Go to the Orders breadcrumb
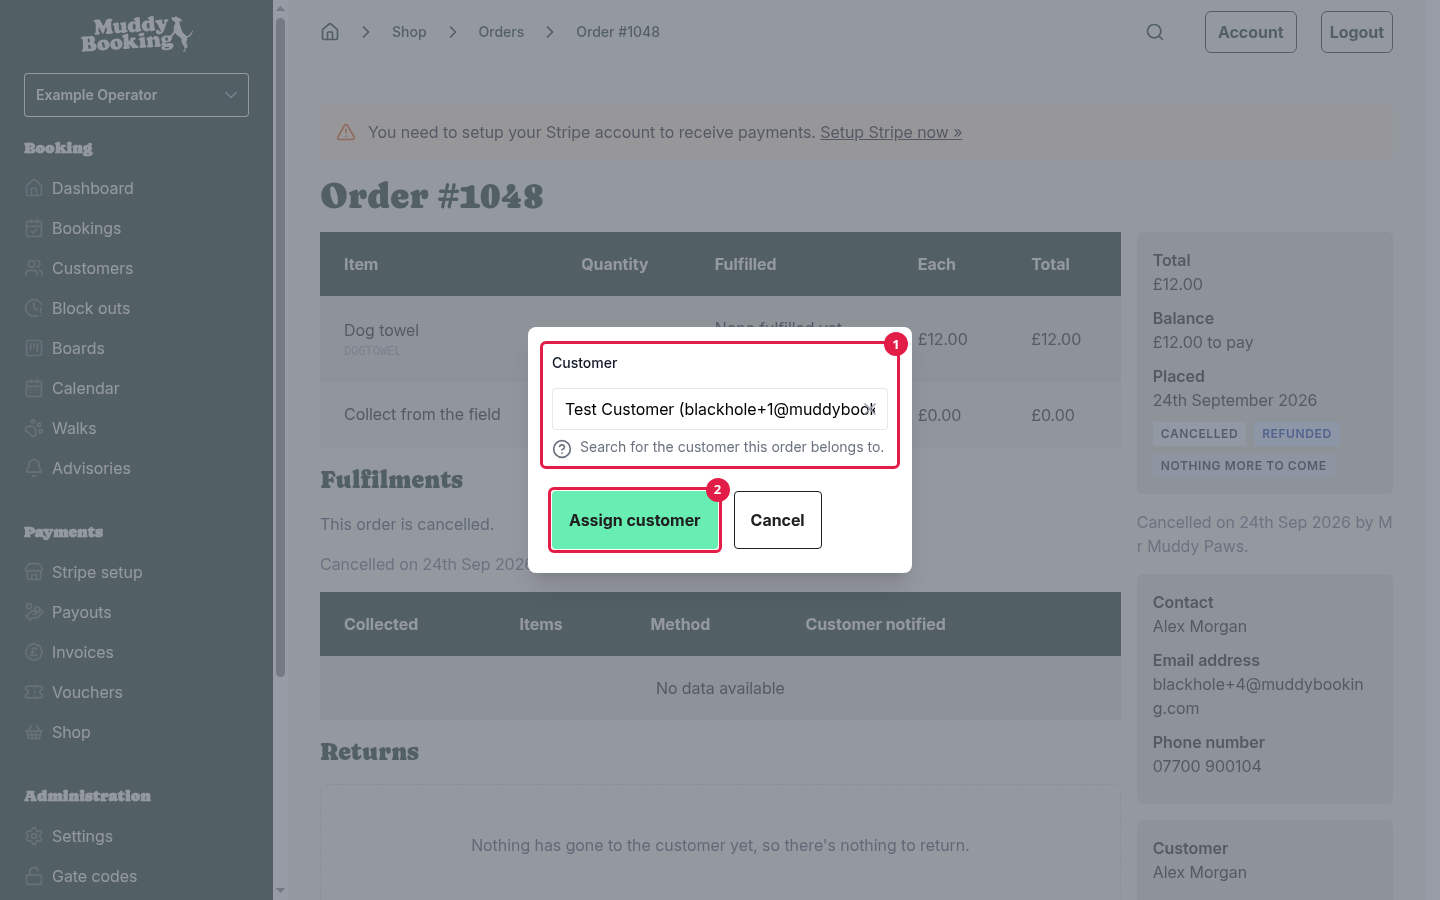Viewport: 1440px width, 900px height. click(x=501, y=32)
